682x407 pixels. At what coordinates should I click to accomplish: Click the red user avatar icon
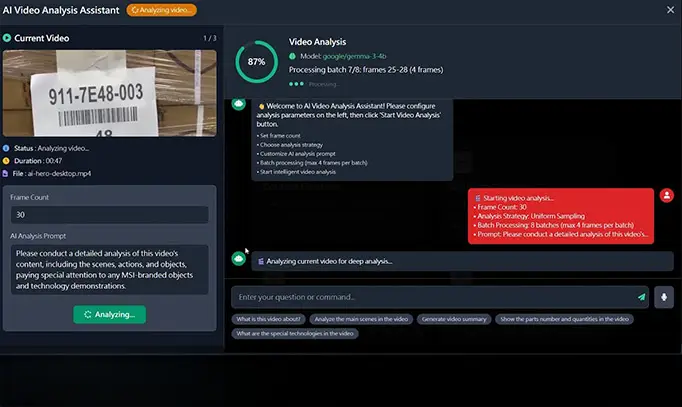tap(665, 197)
